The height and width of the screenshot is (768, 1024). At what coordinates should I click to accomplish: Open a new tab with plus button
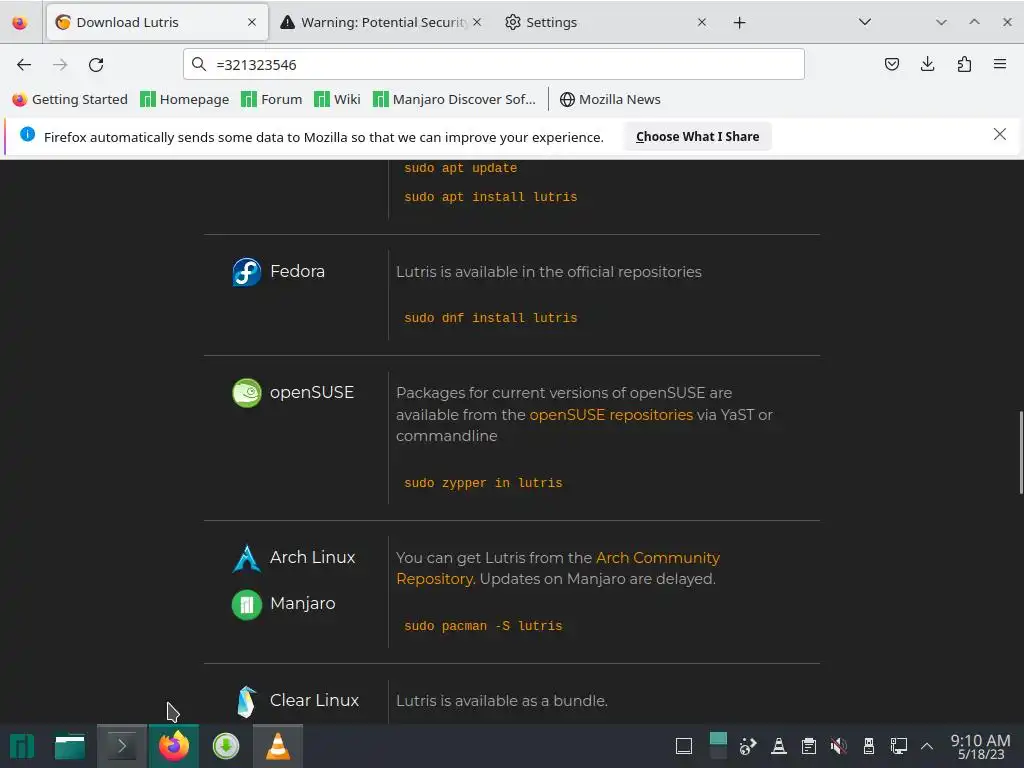[739, 23]
